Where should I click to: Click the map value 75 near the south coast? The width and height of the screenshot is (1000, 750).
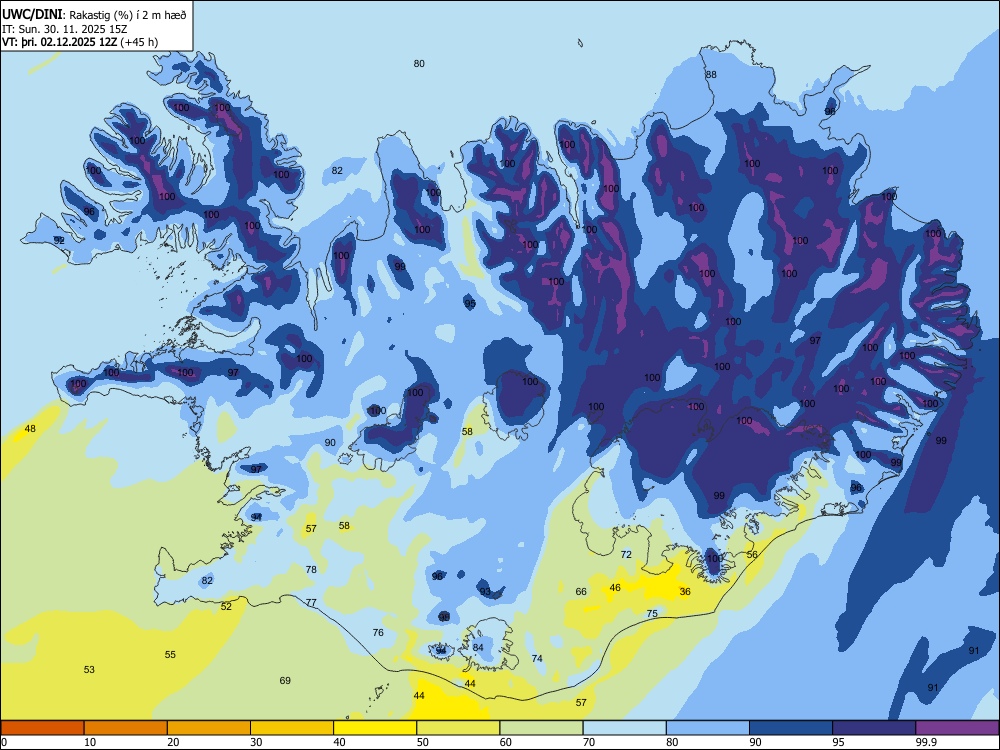[x=652, y=614]
